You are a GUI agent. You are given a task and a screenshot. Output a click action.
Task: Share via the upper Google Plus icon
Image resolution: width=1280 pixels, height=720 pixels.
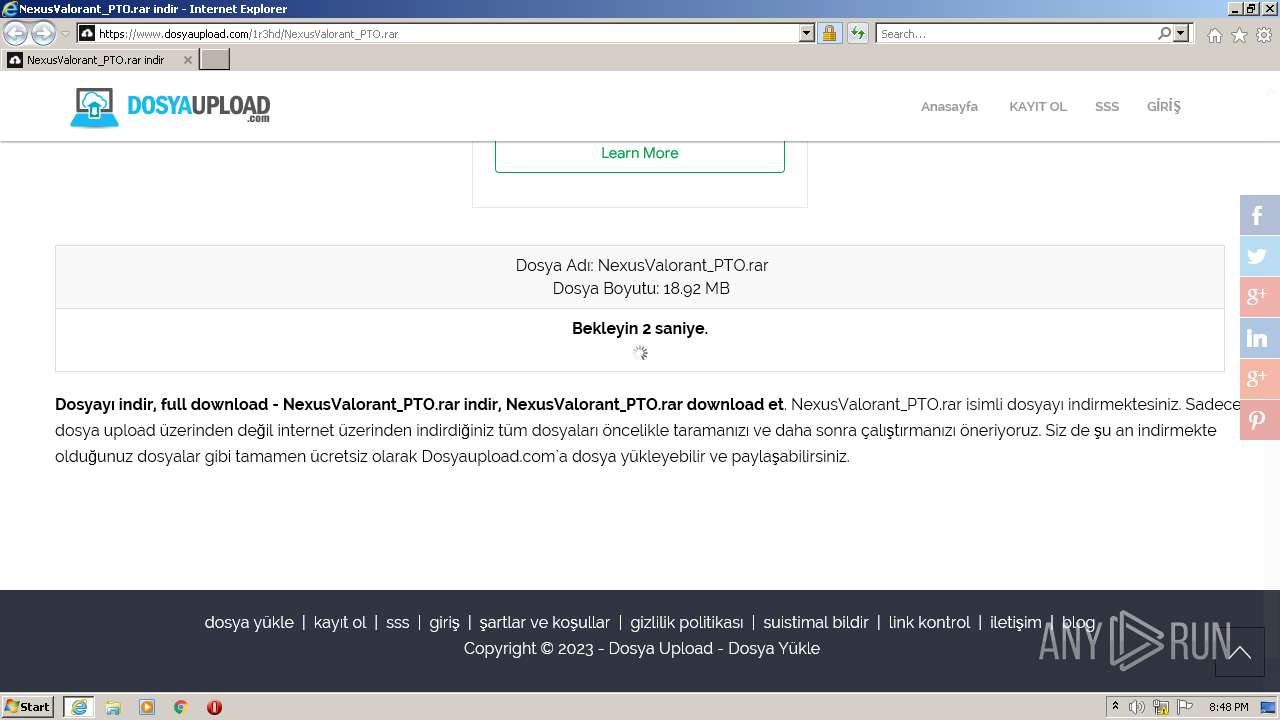1260,297
